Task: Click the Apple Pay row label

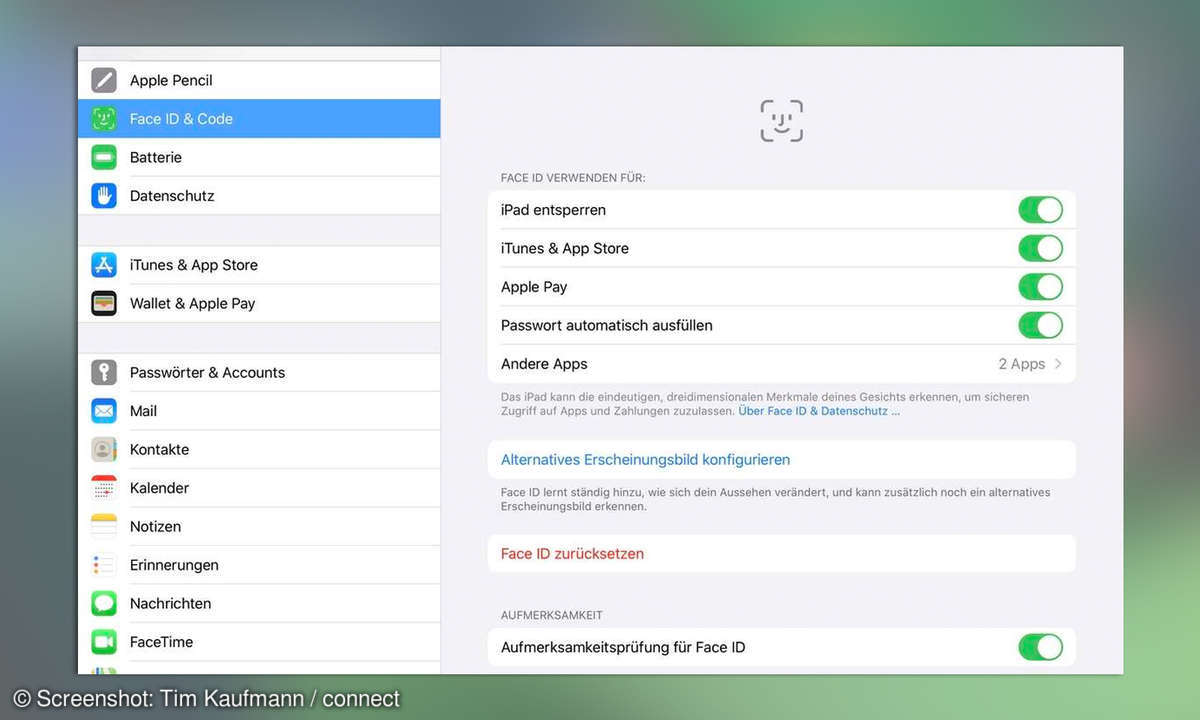Action: (x=534, y=287)
